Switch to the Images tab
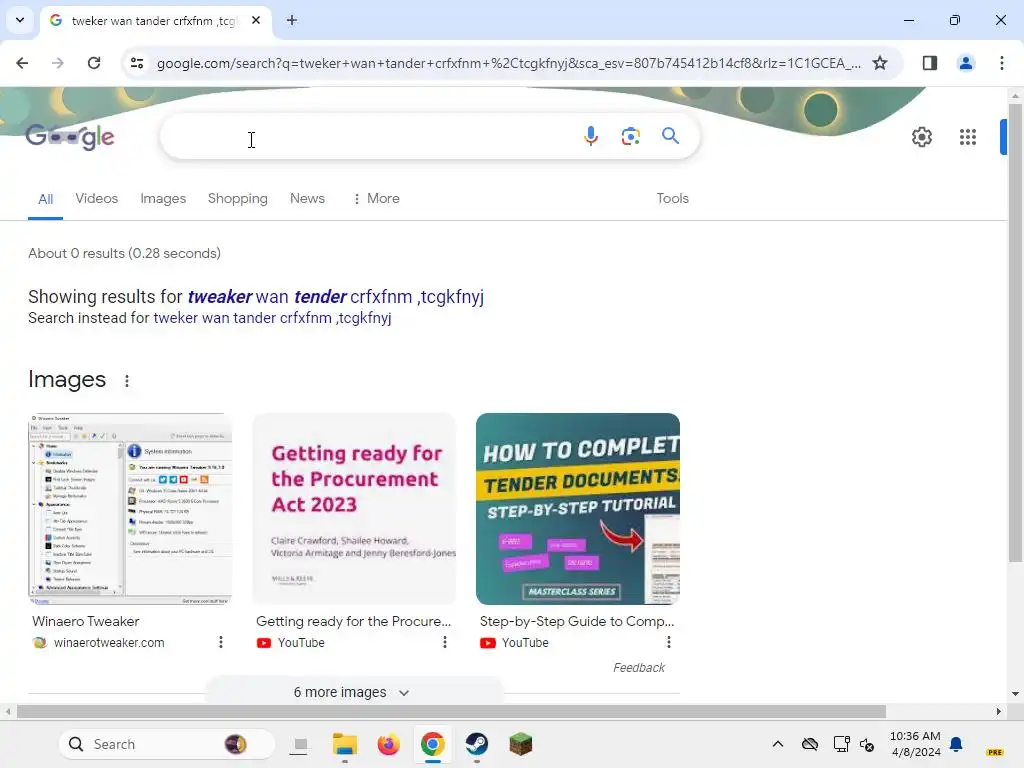This screenshot has width=1024, height=768. [x=163, y=199]
